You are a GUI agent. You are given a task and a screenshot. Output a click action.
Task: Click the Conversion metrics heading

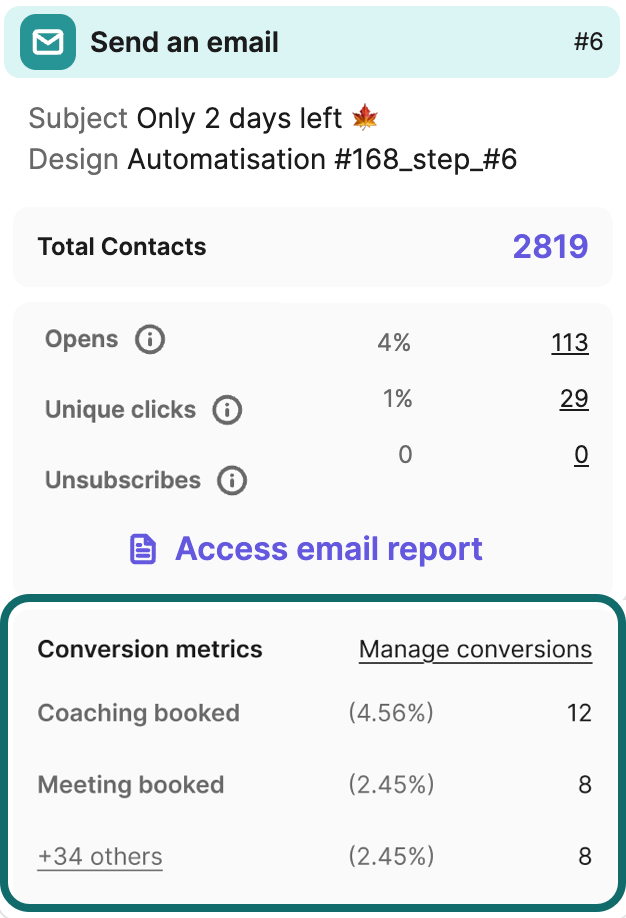[x=149, y=648]
